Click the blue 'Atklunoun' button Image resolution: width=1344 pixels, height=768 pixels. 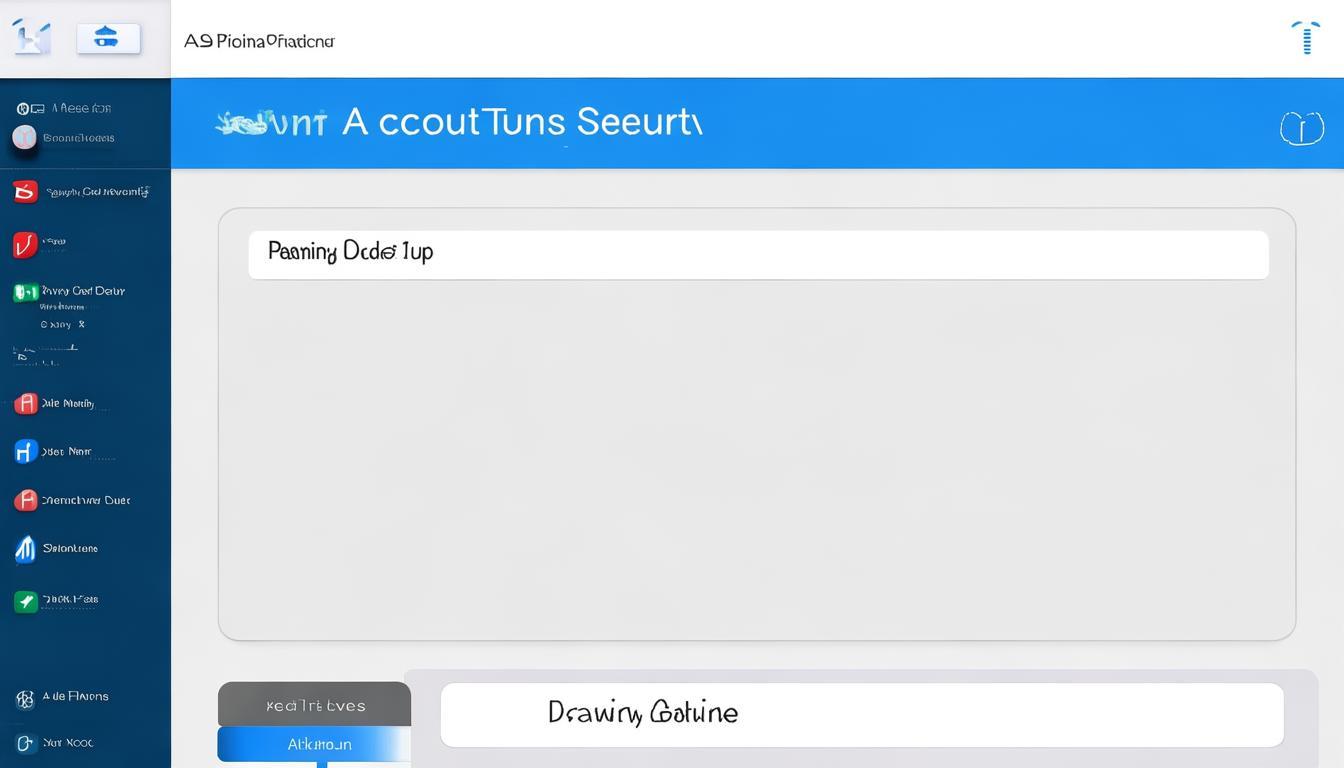[314, 744]
